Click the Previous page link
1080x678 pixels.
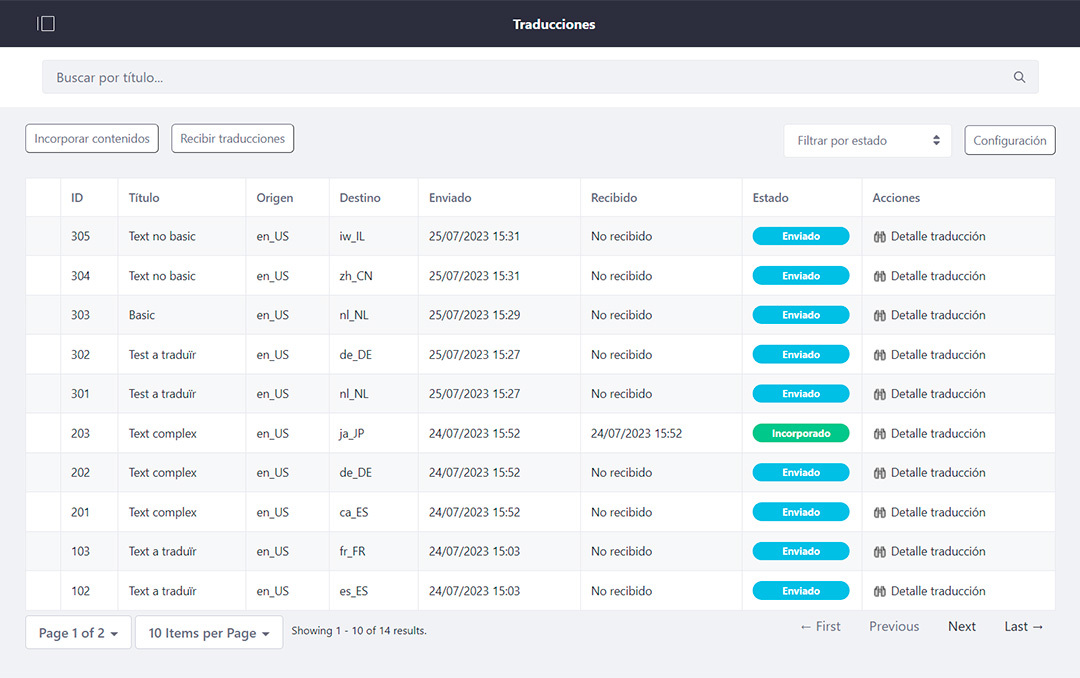click(894, 626)
